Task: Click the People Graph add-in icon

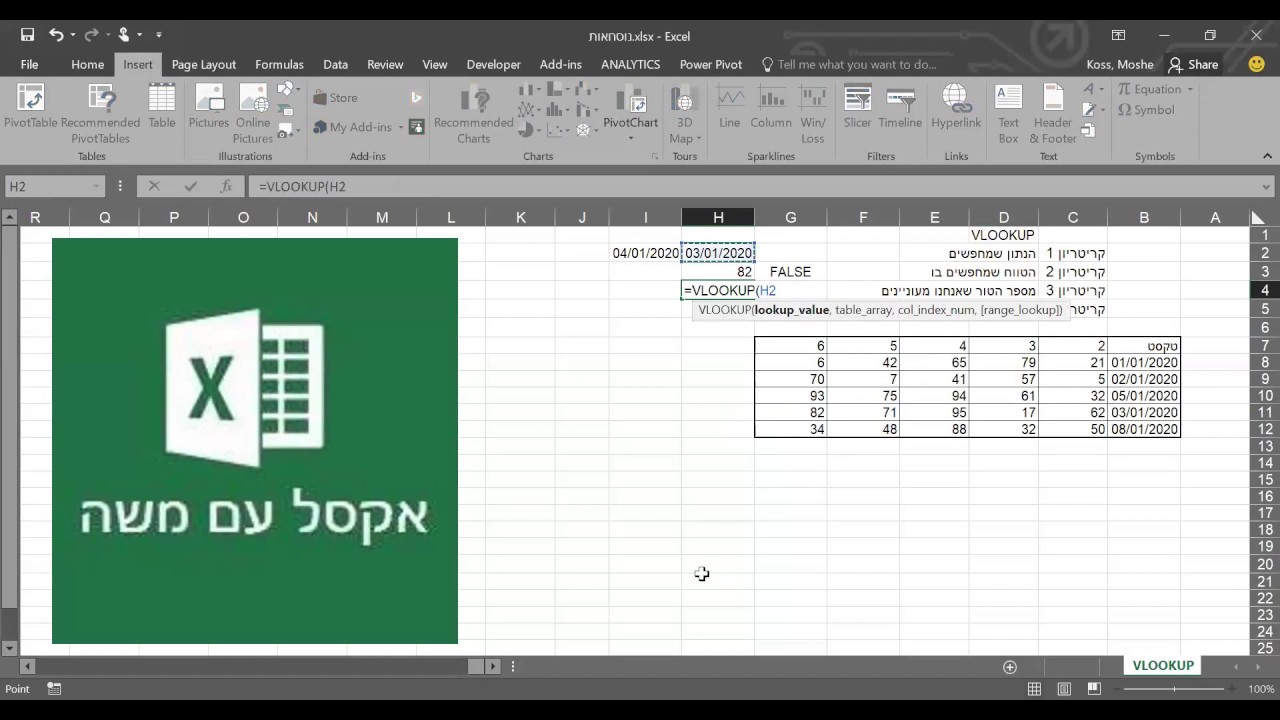Action: [x=416, y=127]
